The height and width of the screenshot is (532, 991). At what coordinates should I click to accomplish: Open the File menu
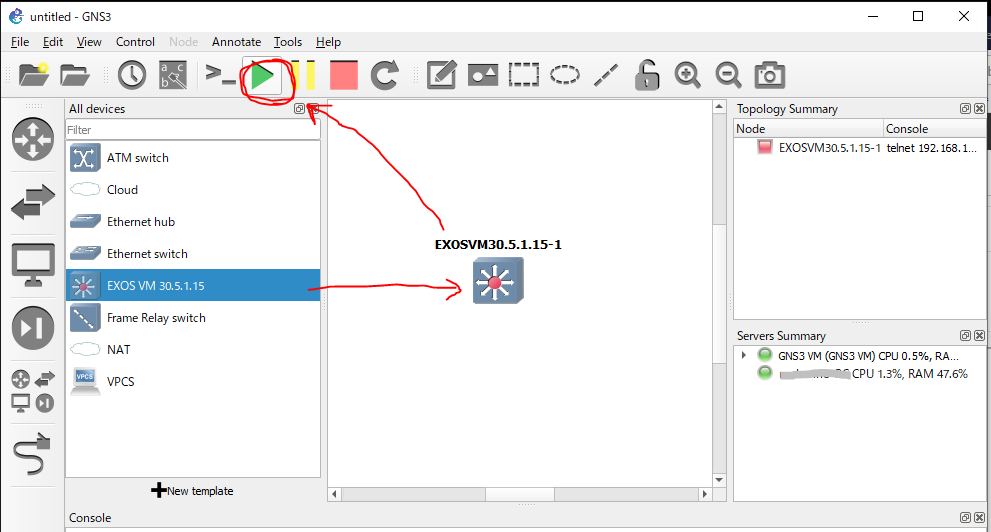20,42
